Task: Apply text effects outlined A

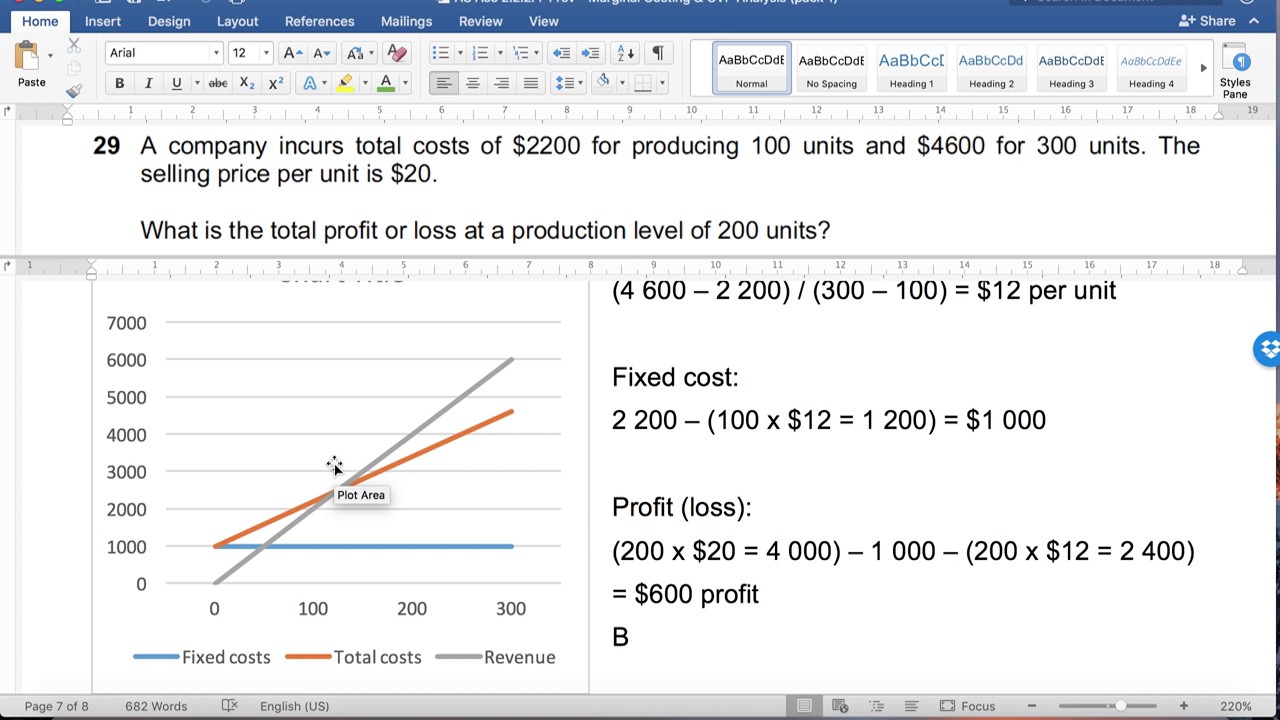Action: pyautogui.click(x=310, y=83)
